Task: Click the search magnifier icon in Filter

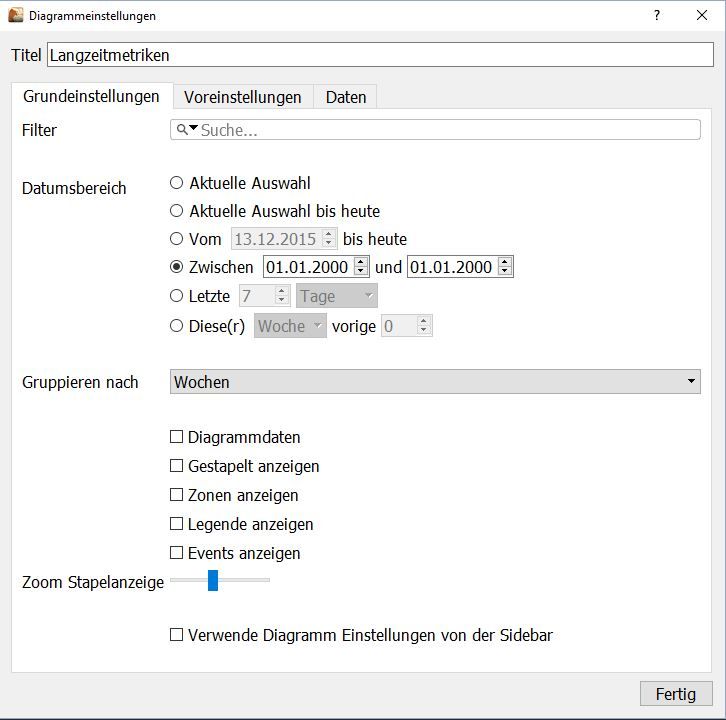Action: click(x=182, y=130)
